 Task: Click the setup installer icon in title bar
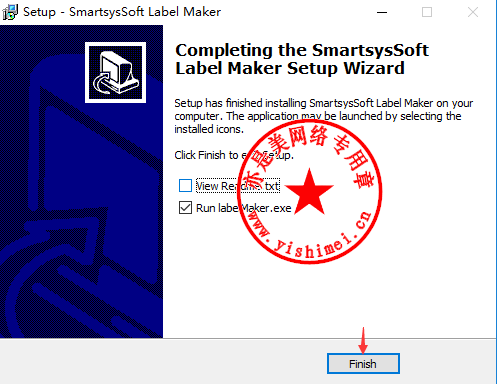pos(10,12)
